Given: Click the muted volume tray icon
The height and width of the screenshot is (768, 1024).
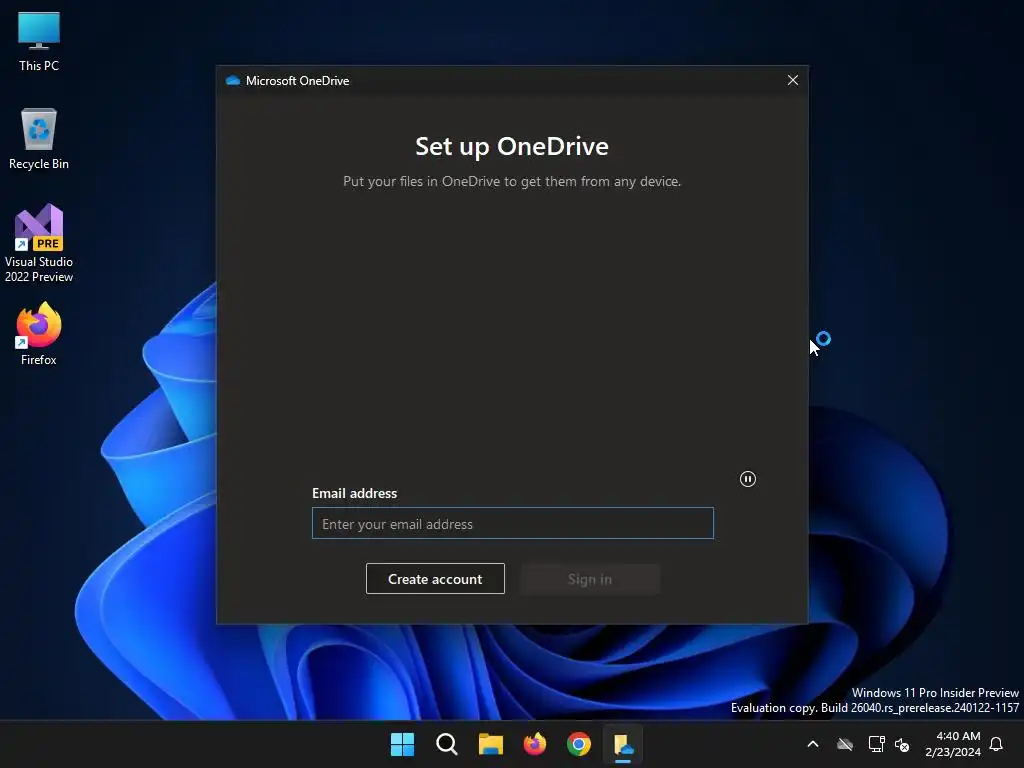Looking at the screenshot, I should (x=903, y=744).
